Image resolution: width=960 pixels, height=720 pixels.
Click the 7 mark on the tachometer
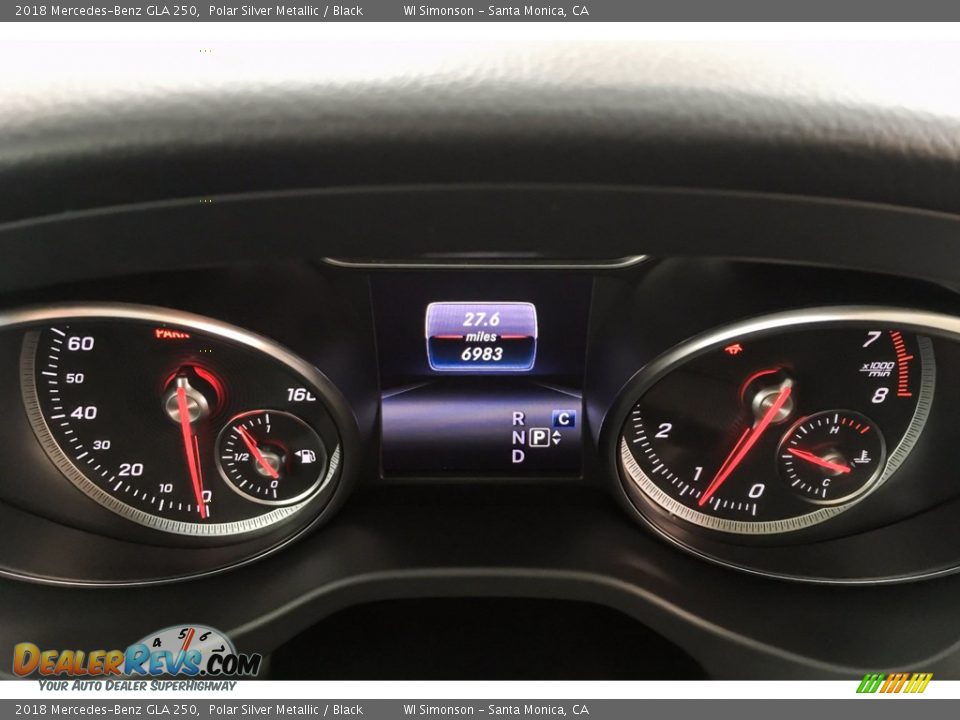[872, 339]
